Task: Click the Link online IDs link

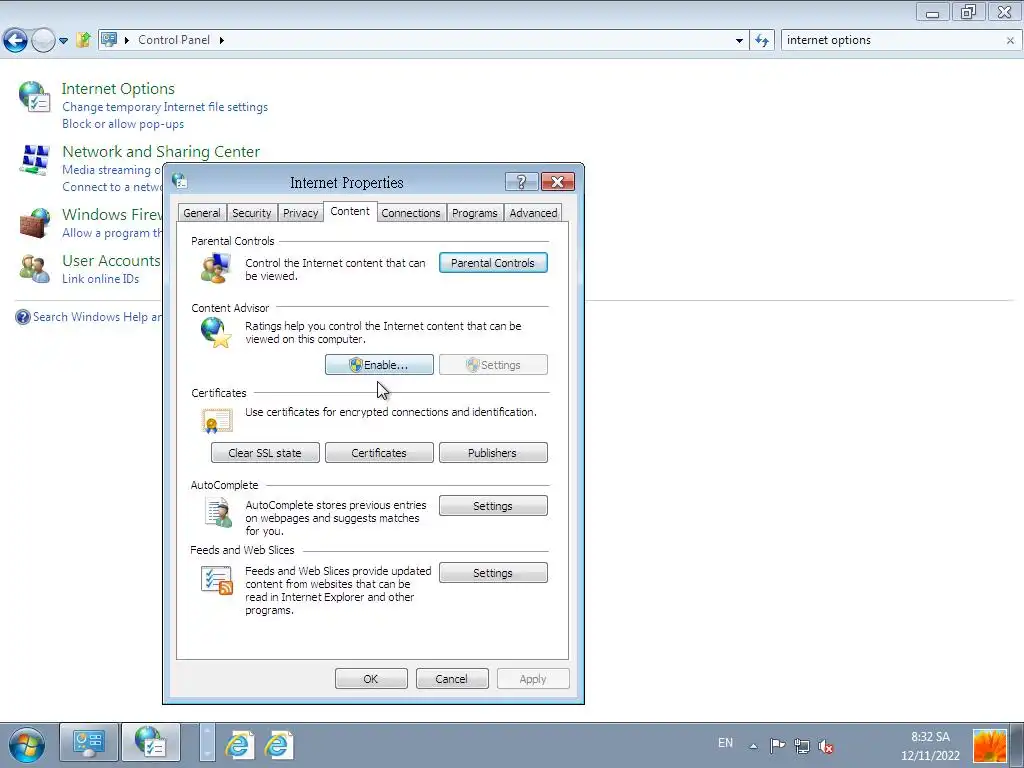Action: [101, 279]
